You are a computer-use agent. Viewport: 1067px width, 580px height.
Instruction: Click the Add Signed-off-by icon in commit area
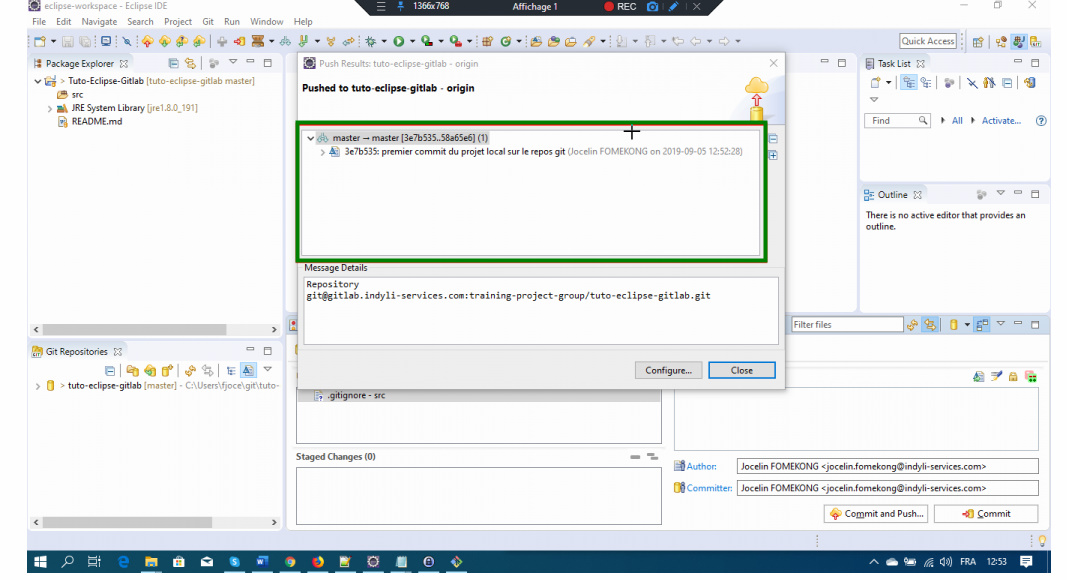tap(996, 376)
